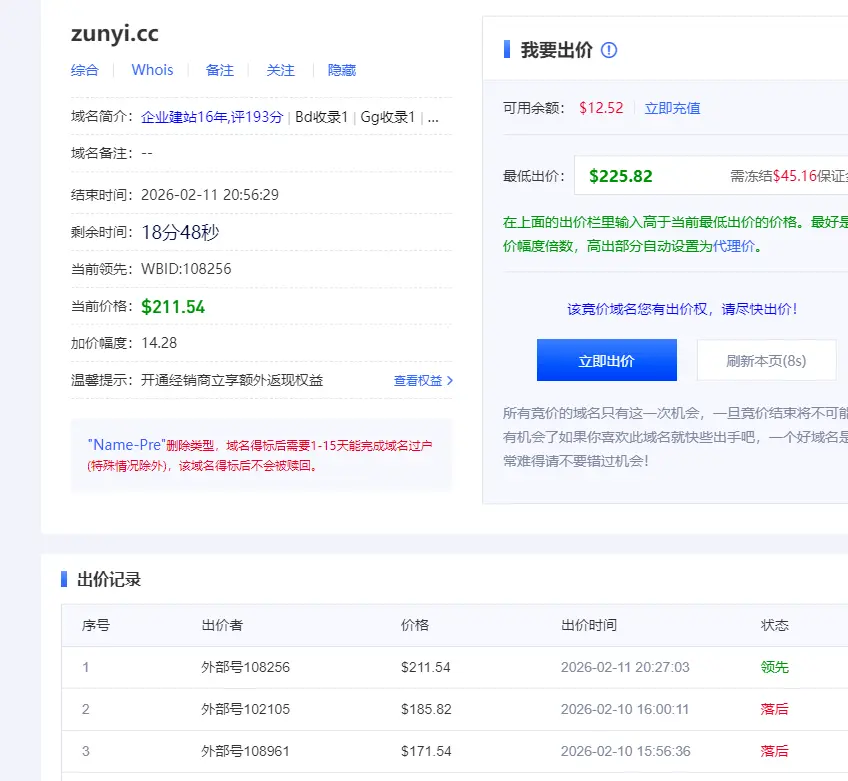Click the 隐藏 link
The height and width of the screenshot is (781, 848).
click(x=342, y=70)
